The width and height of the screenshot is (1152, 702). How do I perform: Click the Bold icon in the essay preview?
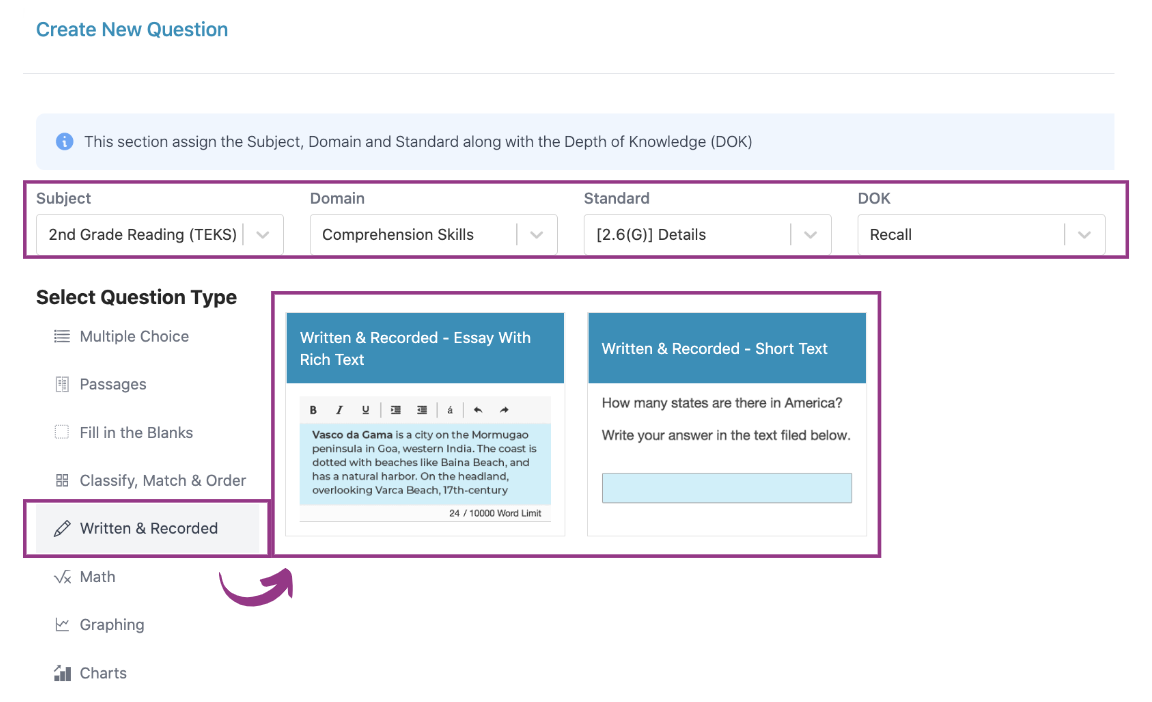pos(313,410)
